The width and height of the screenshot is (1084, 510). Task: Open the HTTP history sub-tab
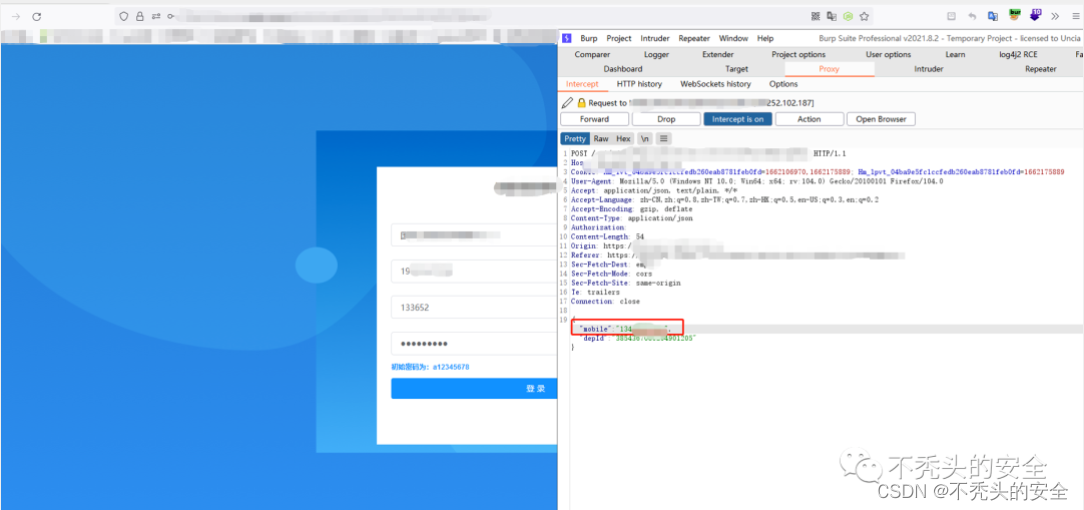(639, 84)
